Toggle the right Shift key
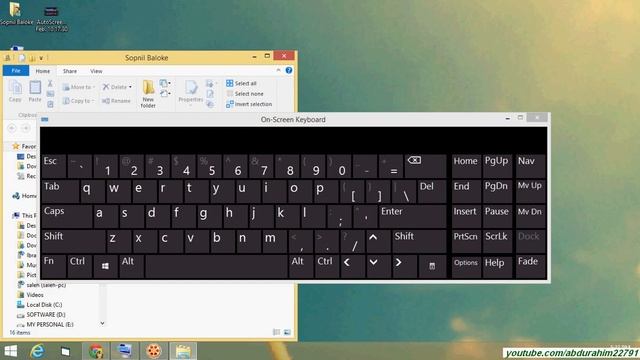Screen dimensions: 640x360 pyautogui.click(x=419, y=241)
